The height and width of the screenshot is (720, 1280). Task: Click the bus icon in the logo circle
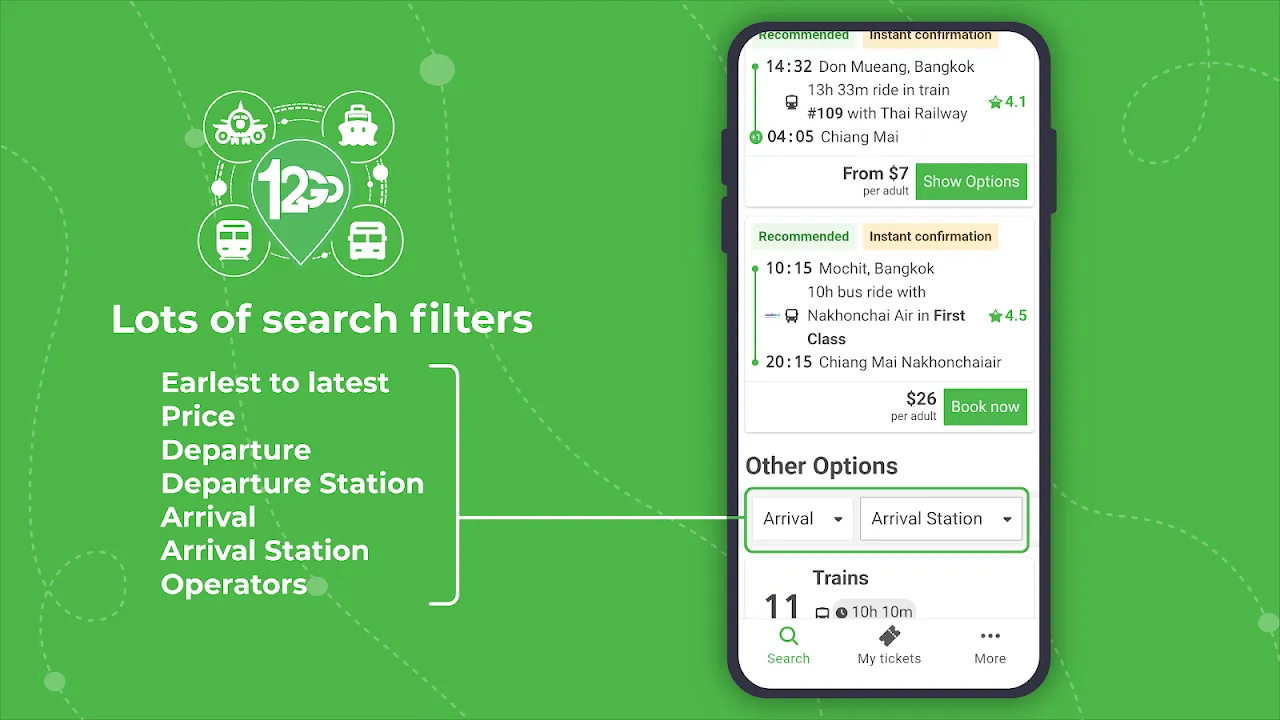366,241
